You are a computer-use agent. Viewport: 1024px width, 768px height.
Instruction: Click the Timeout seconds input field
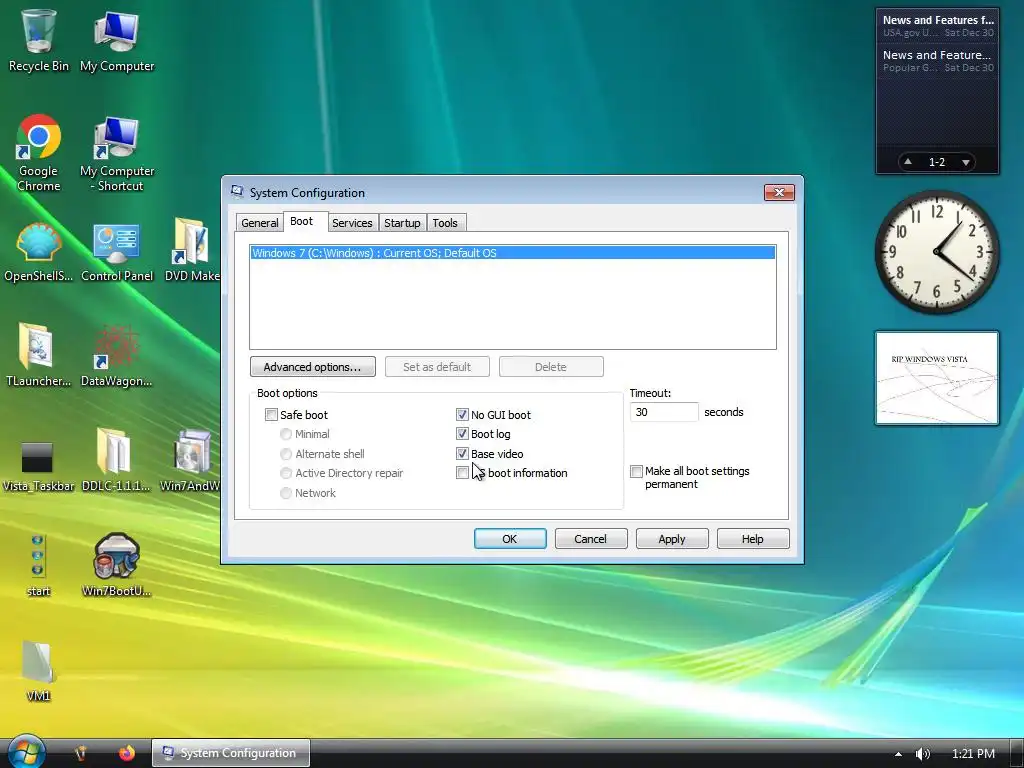point(664,412)
